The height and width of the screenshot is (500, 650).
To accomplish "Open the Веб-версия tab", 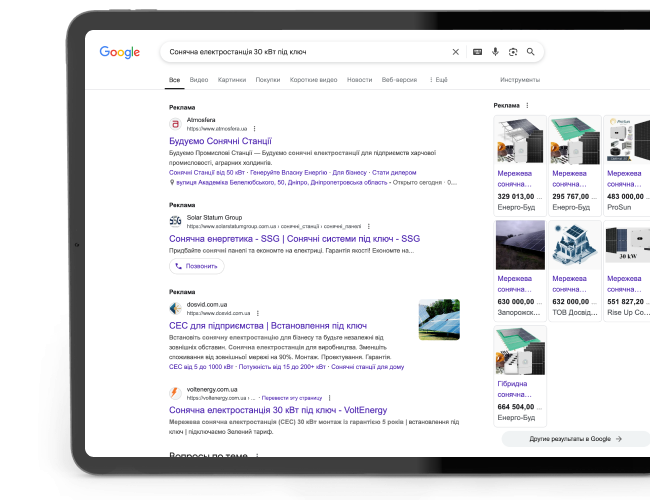I will pyautogui.click(x=399, y=80).
